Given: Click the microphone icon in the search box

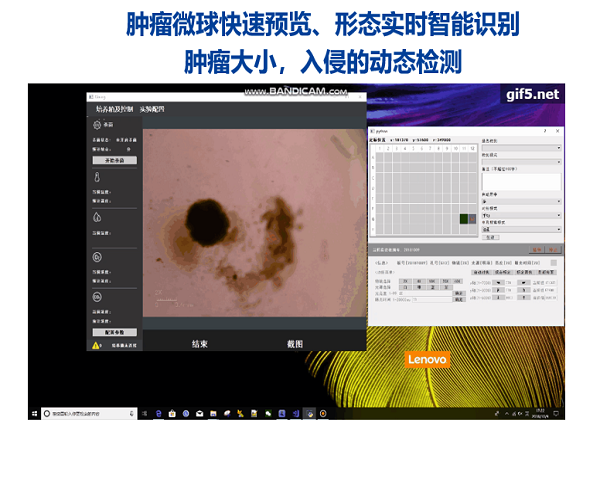Looking at the screenshot, I should (x=131, y=413).
